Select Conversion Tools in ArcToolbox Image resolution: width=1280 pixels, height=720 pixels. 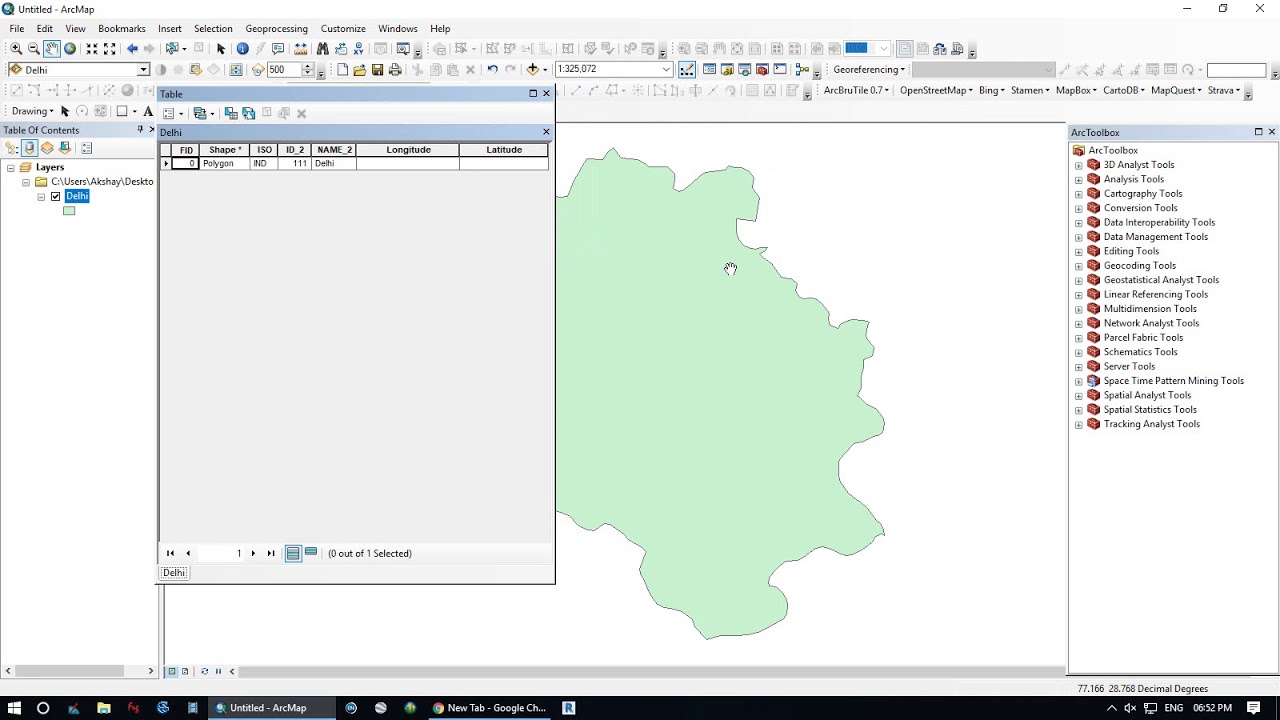coord(1140,208)
